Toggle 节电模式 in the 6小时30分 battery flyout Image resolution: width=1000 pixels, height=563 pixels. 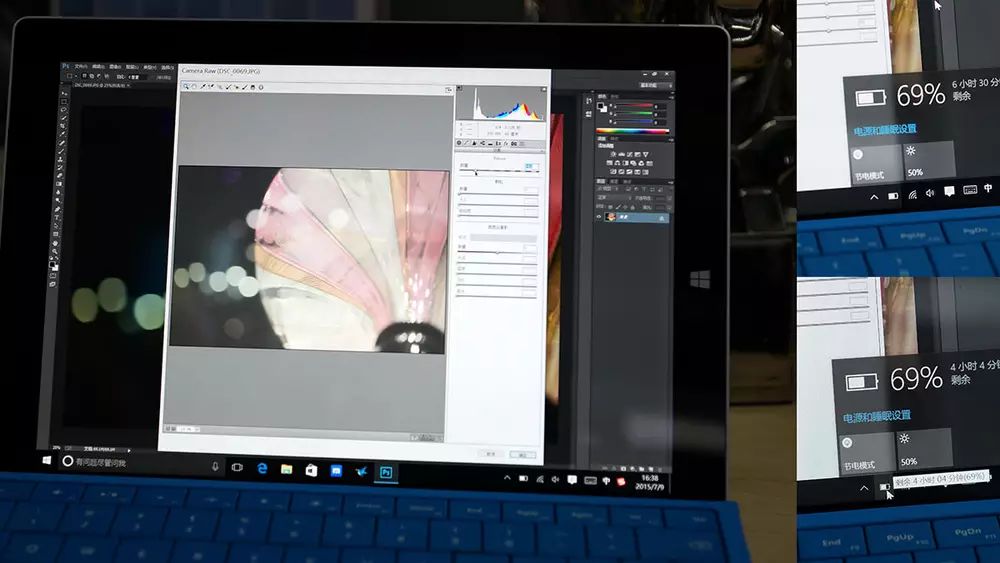pos(876,164)
